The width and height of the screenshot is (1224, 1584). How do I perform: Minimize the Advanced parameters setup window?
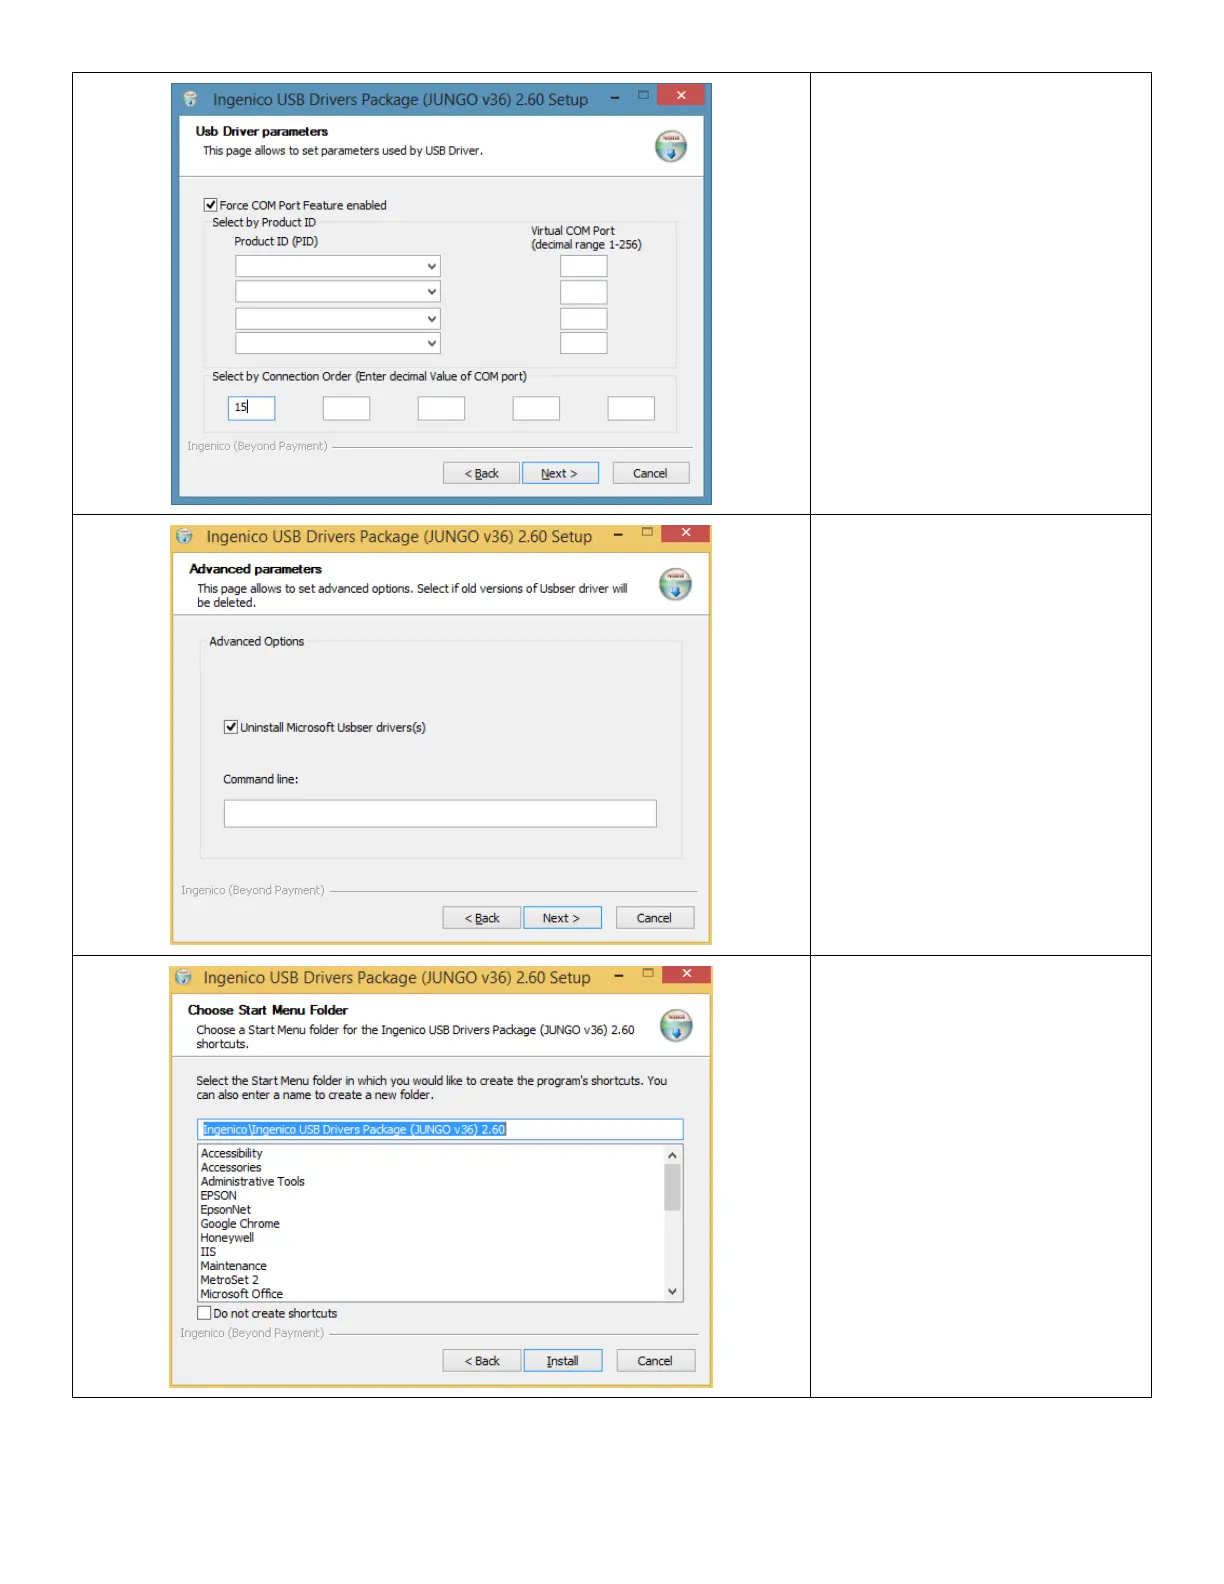[619, 535]
